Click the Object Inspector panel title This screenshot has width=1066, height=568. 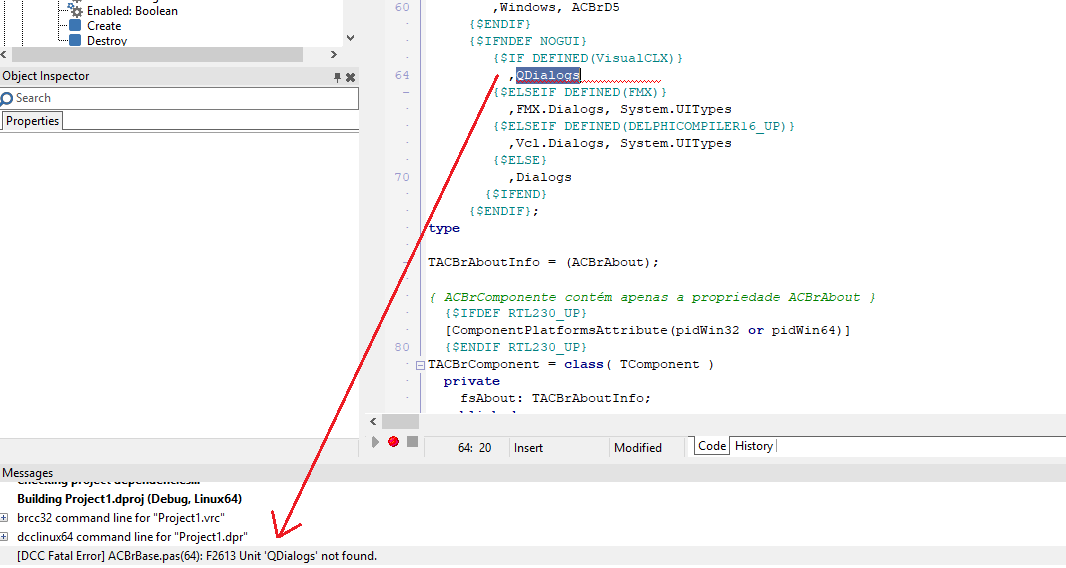[x=46, y=76]
